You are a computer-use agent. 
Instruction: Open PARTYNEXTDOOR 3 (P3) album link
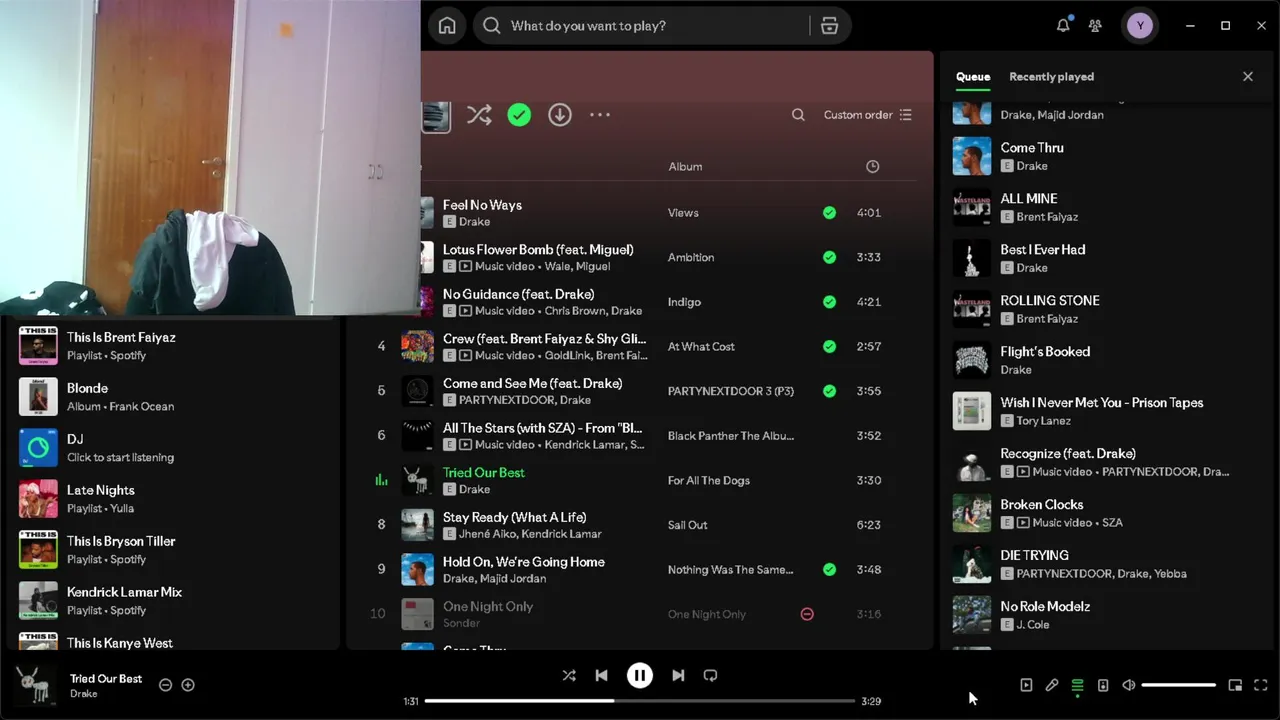pos(731,391)
